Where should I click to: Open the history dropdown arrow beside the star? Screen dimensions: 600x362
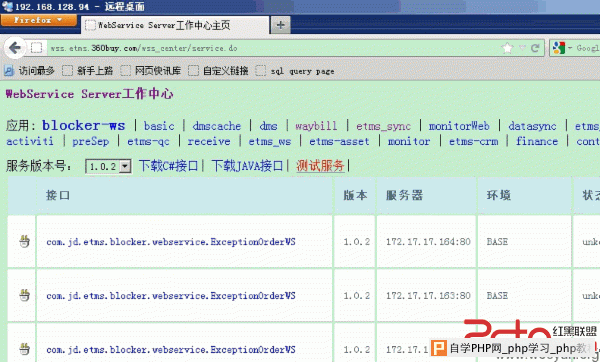pyautogui.click(x=522, y=48)
